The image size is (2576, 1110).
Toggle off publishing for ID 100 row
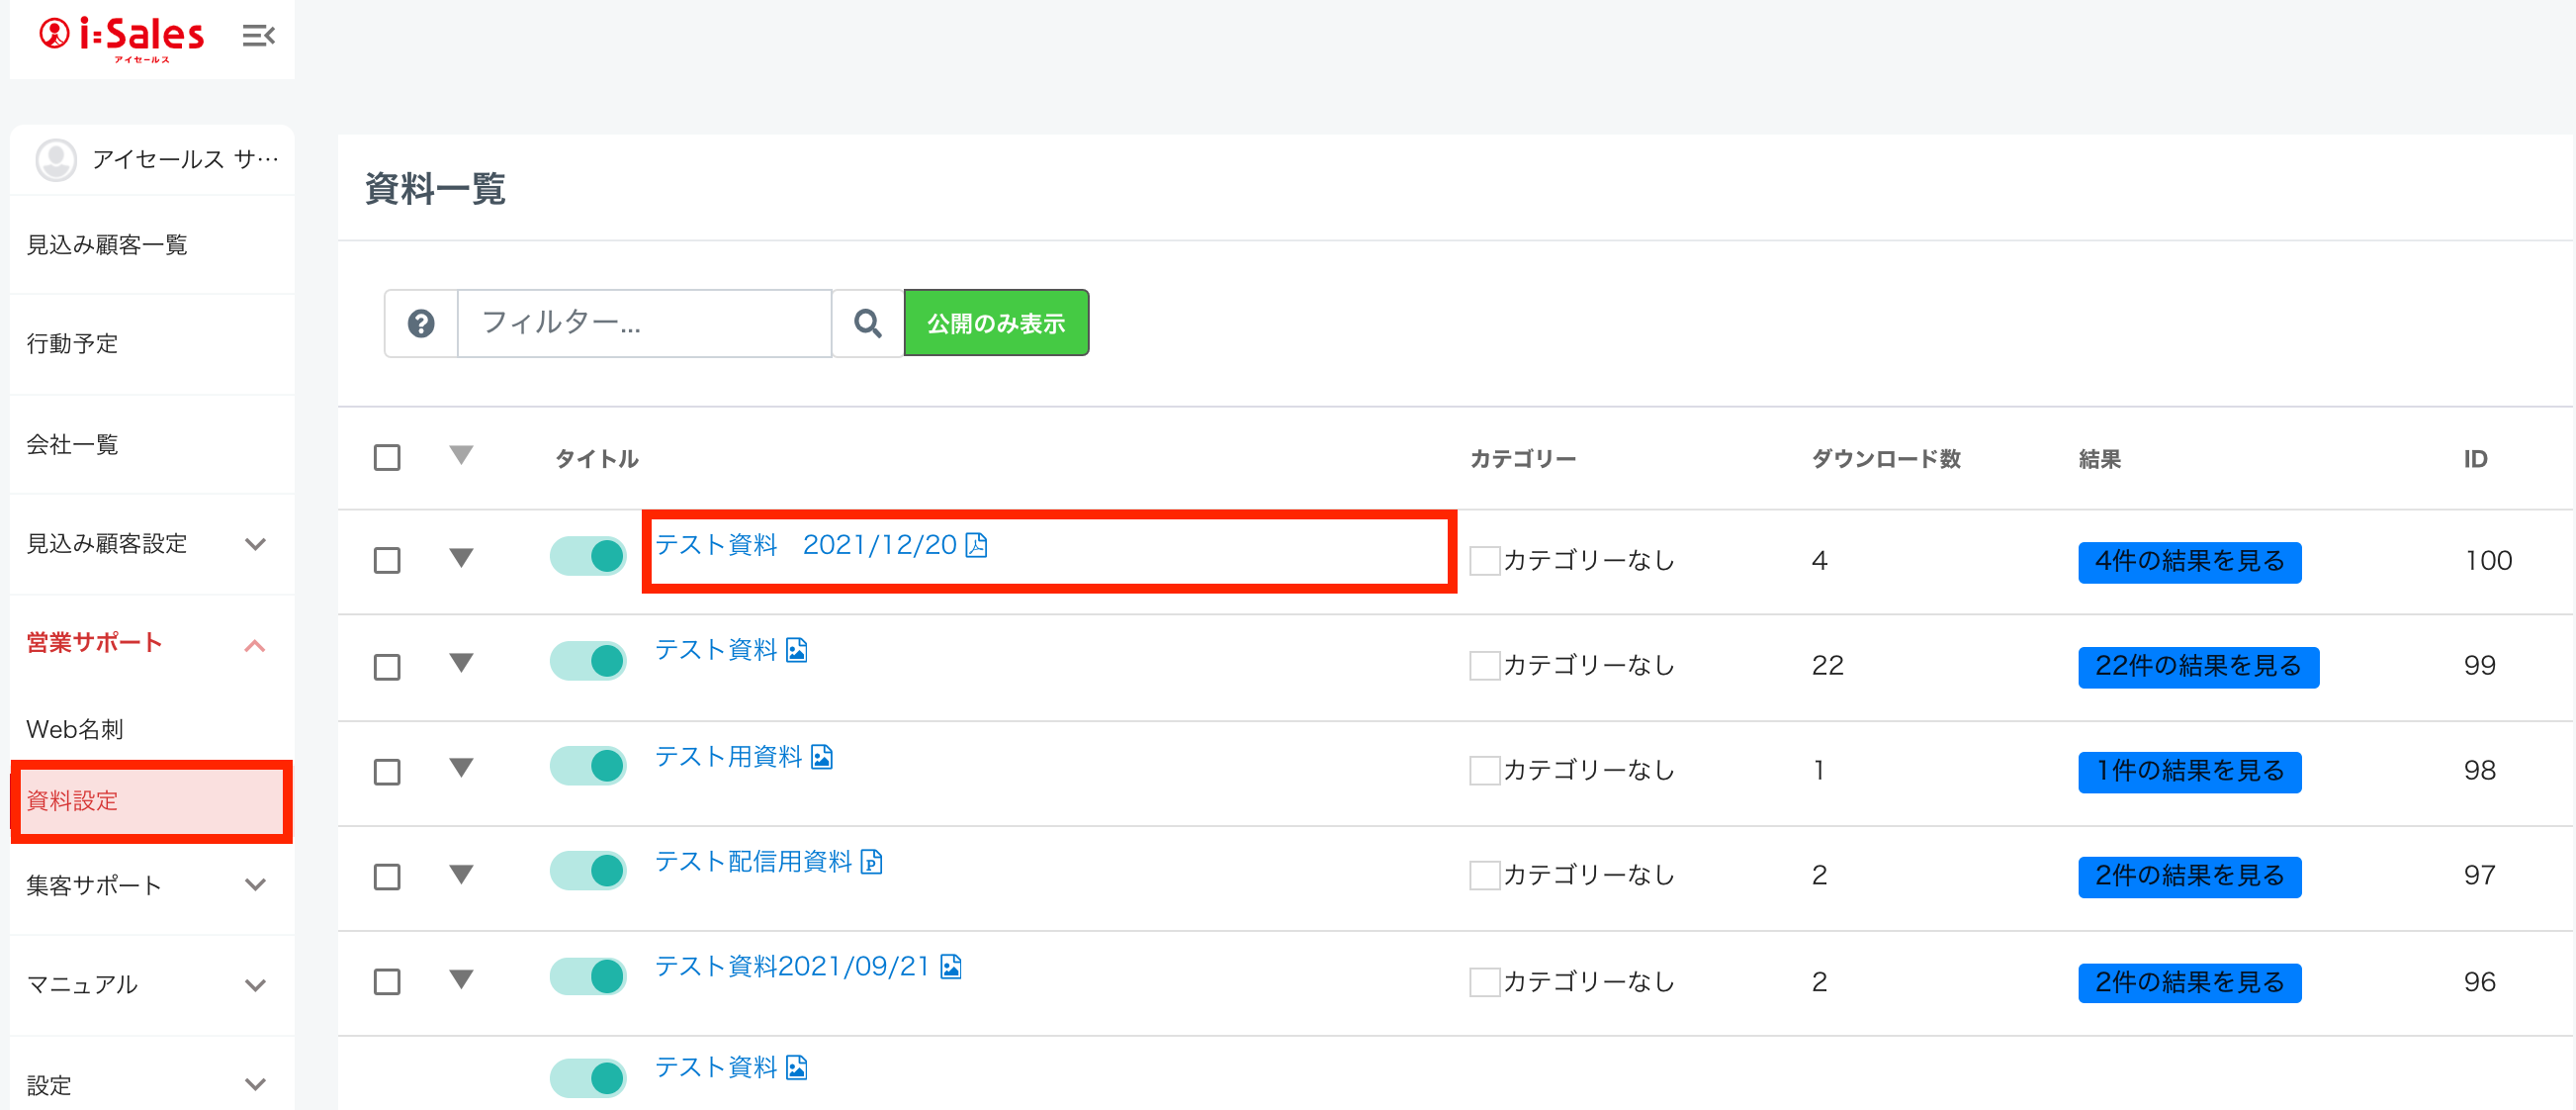point(588,556)
